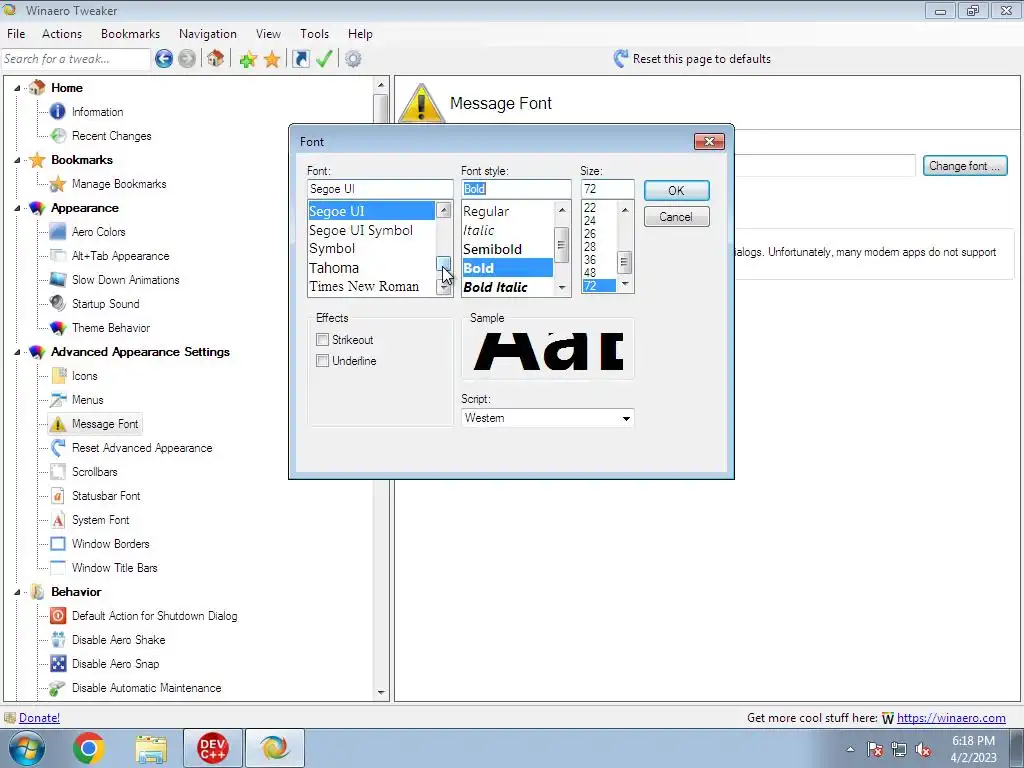Open Dev-C++ from taskbar
The width and height of the screenshot is (1024, 768).
213,748
